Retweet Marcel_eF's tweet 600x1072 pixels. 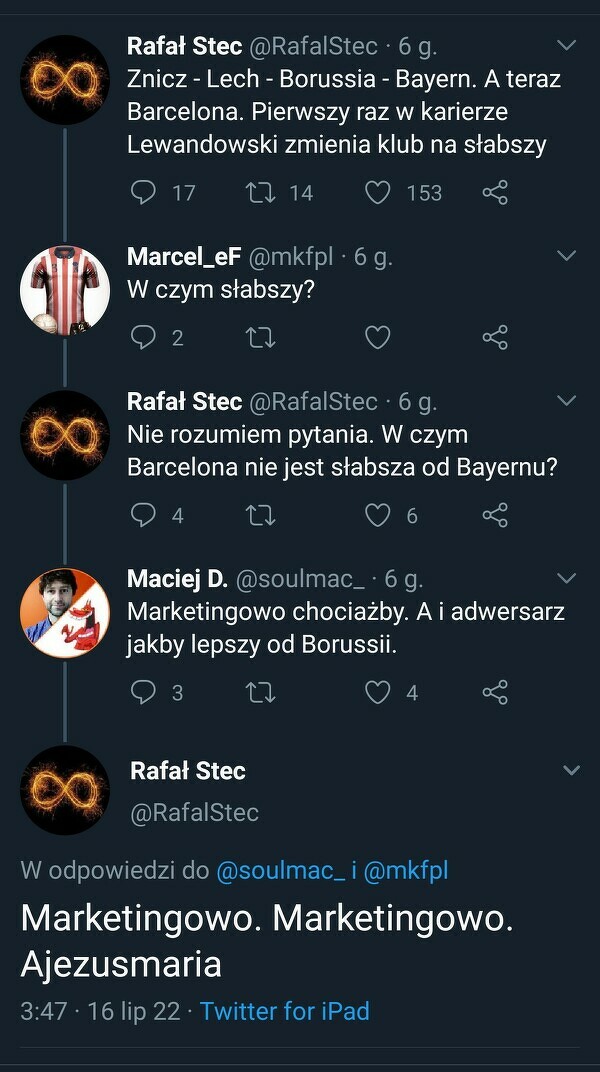click(260, 338)
